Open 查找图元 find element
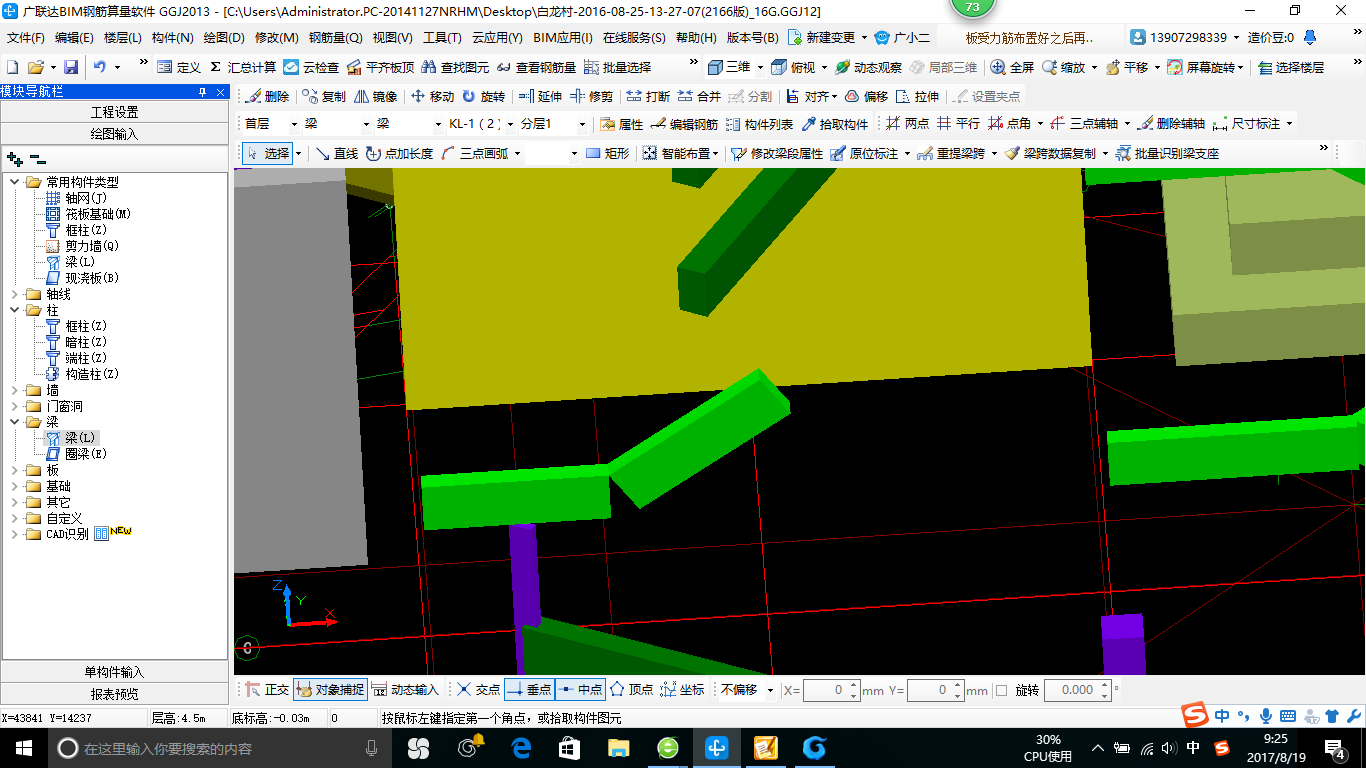 click(x=455, y=67)
